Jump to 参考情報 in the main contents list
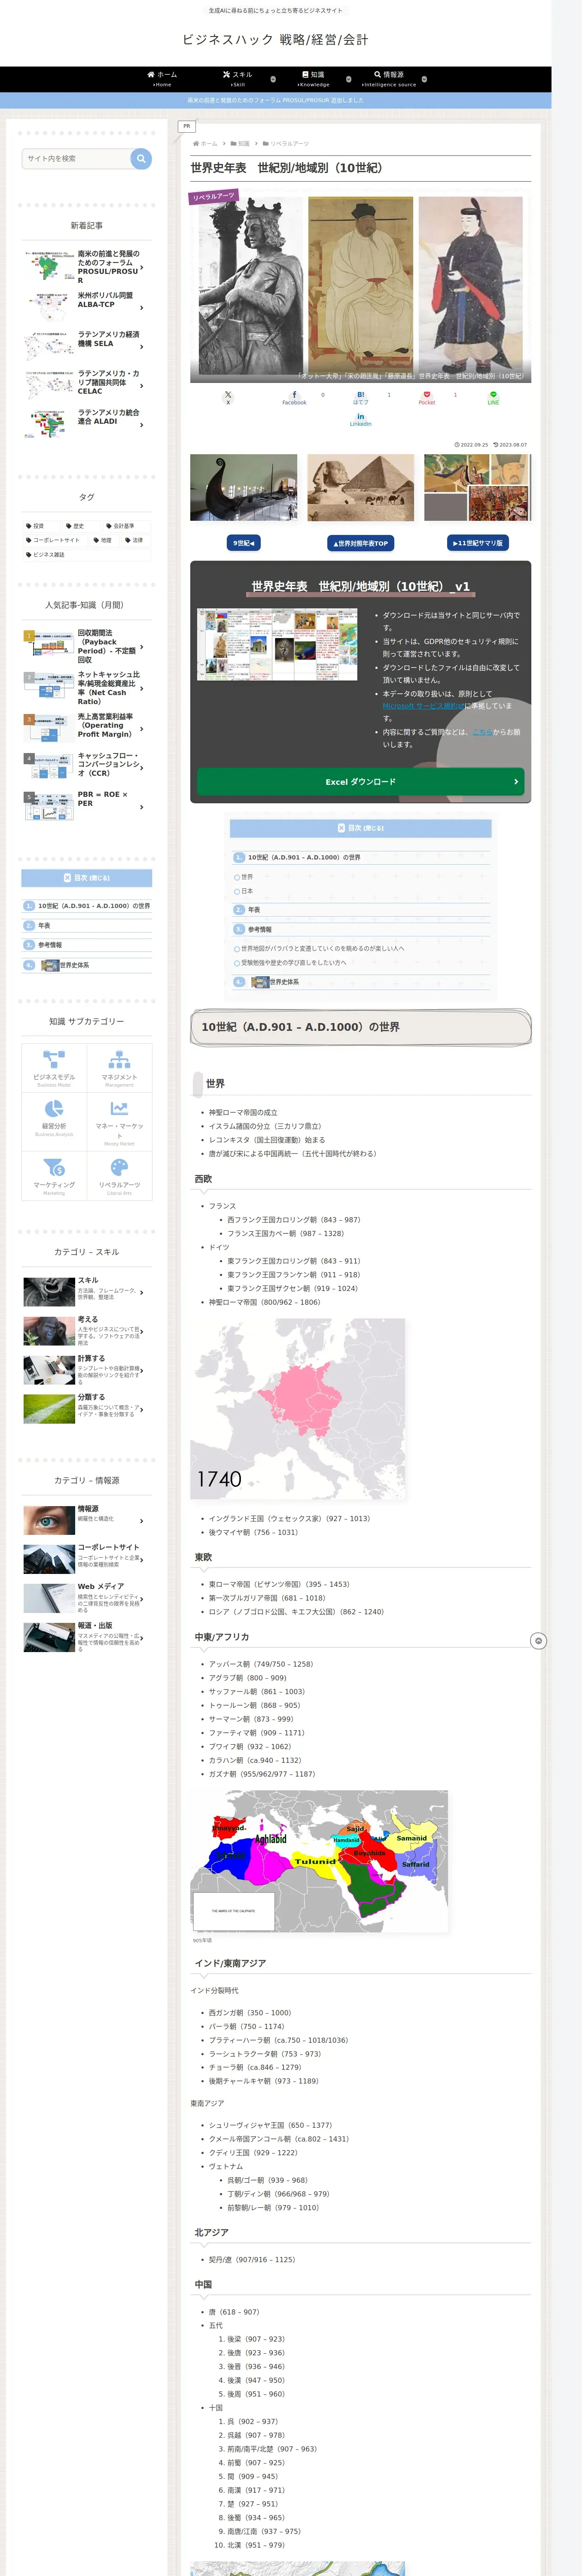 [259, 929]
